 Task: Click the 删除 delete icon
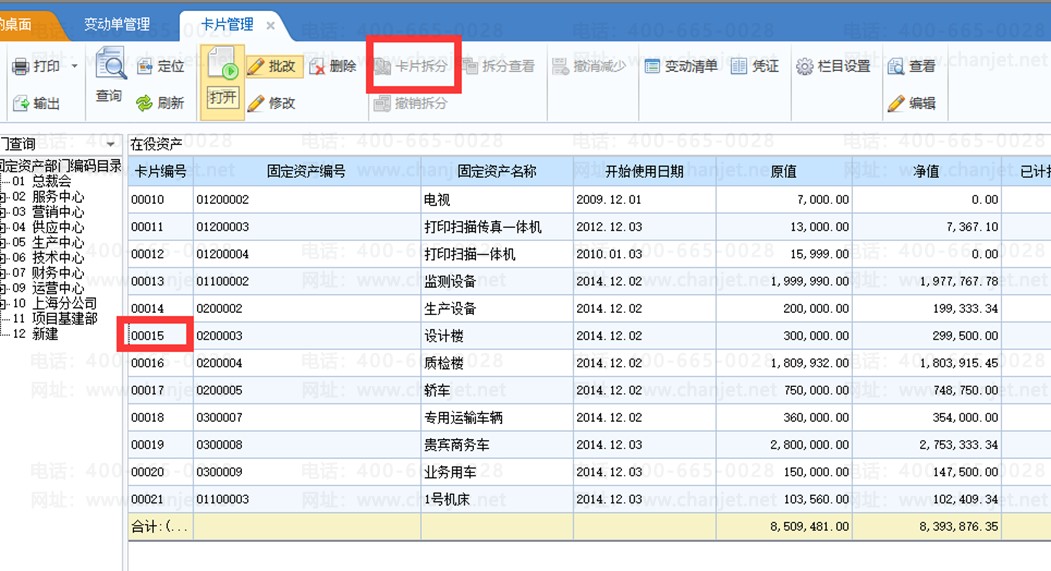point(318,66)
